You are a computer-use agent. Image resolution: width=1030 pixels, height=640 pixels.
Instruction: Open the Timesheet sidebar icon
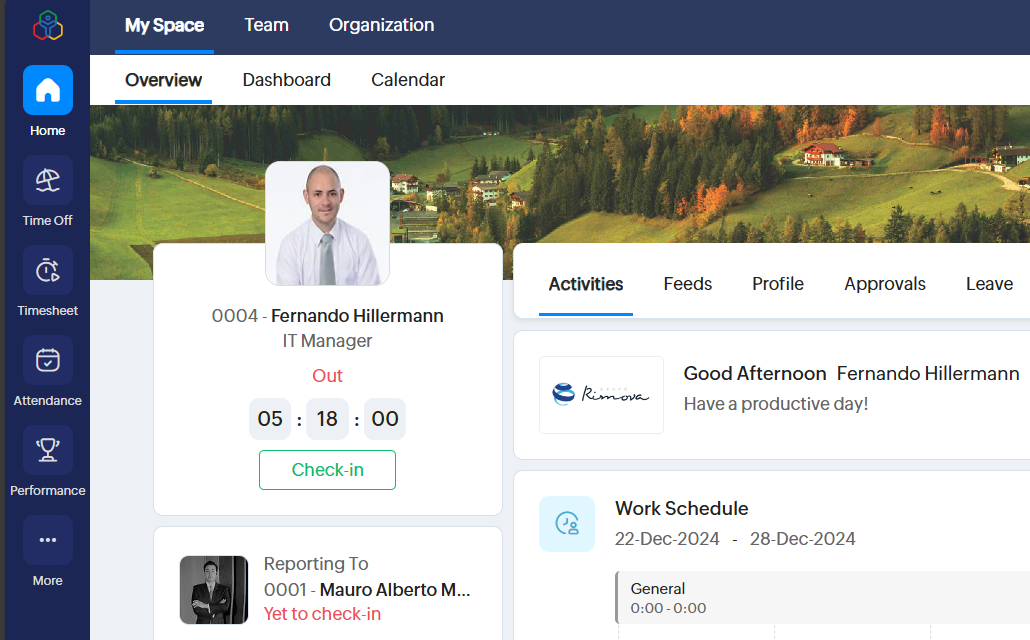tap(48, 271)
